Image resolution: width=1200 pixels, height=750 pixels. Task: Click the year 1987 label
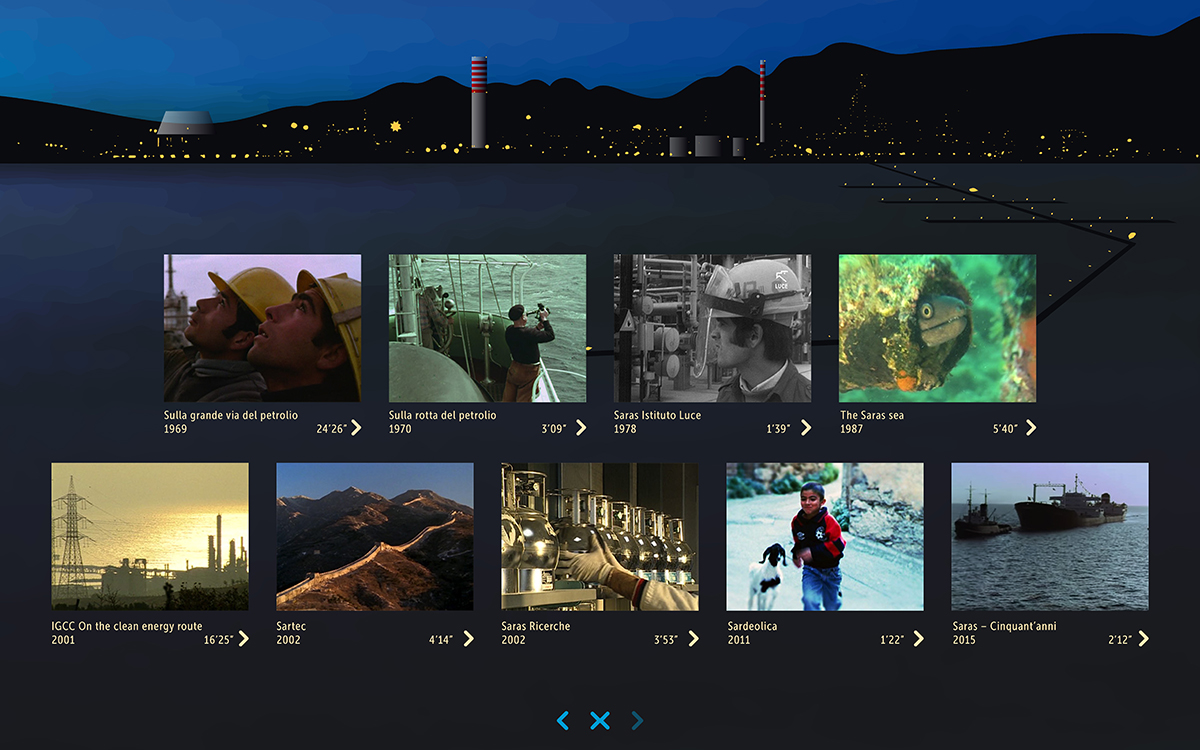click(x=851, y=429)
